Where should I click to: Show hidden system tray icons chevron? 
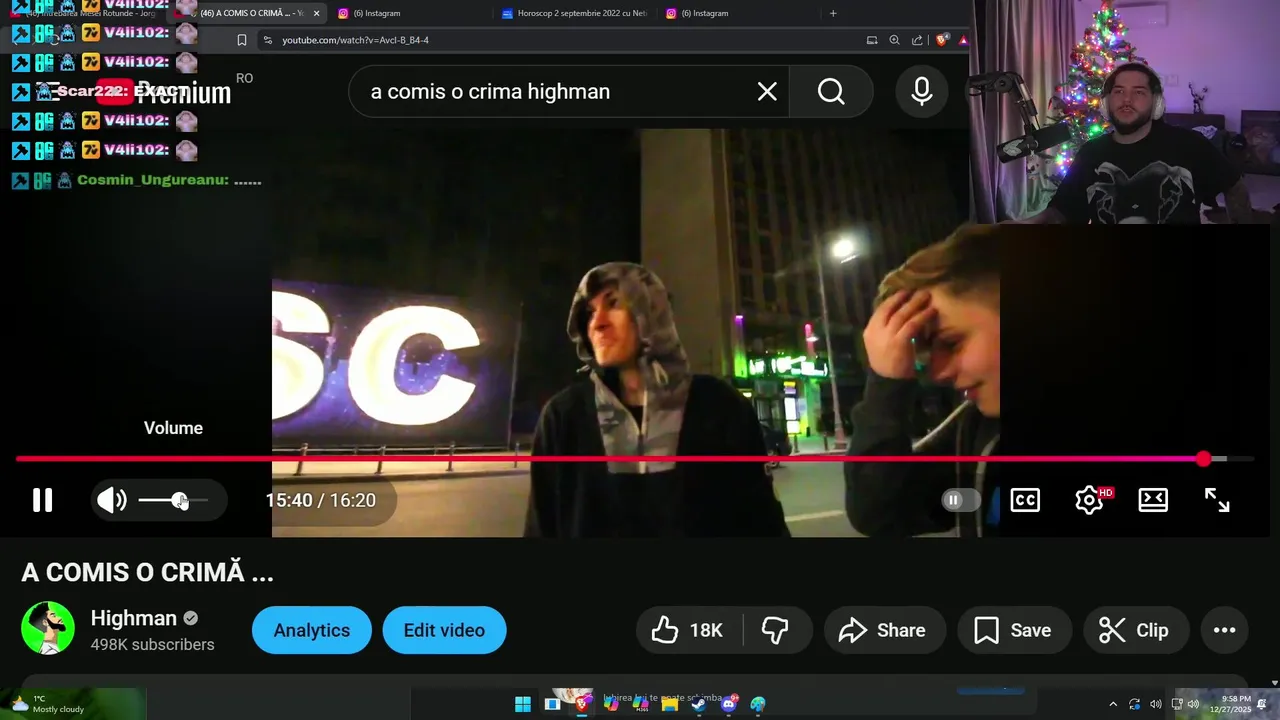[1113, 704]
